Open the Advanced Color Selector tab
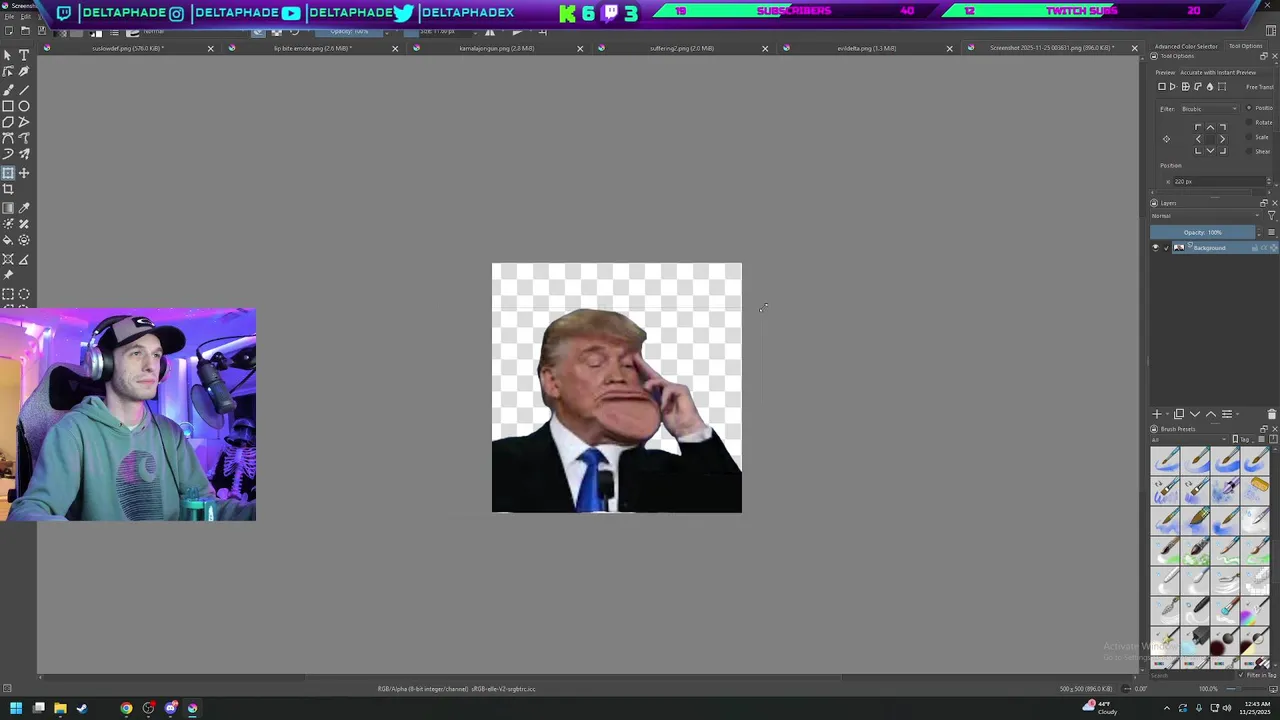 click(x=1186, y=46)
